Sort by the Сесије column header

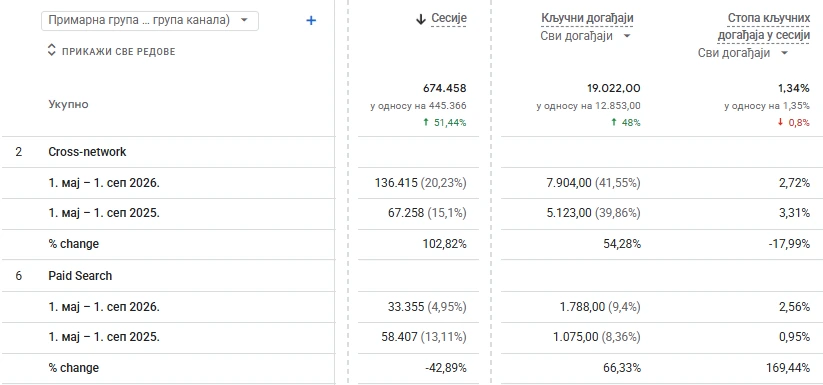tap(449, 19)
